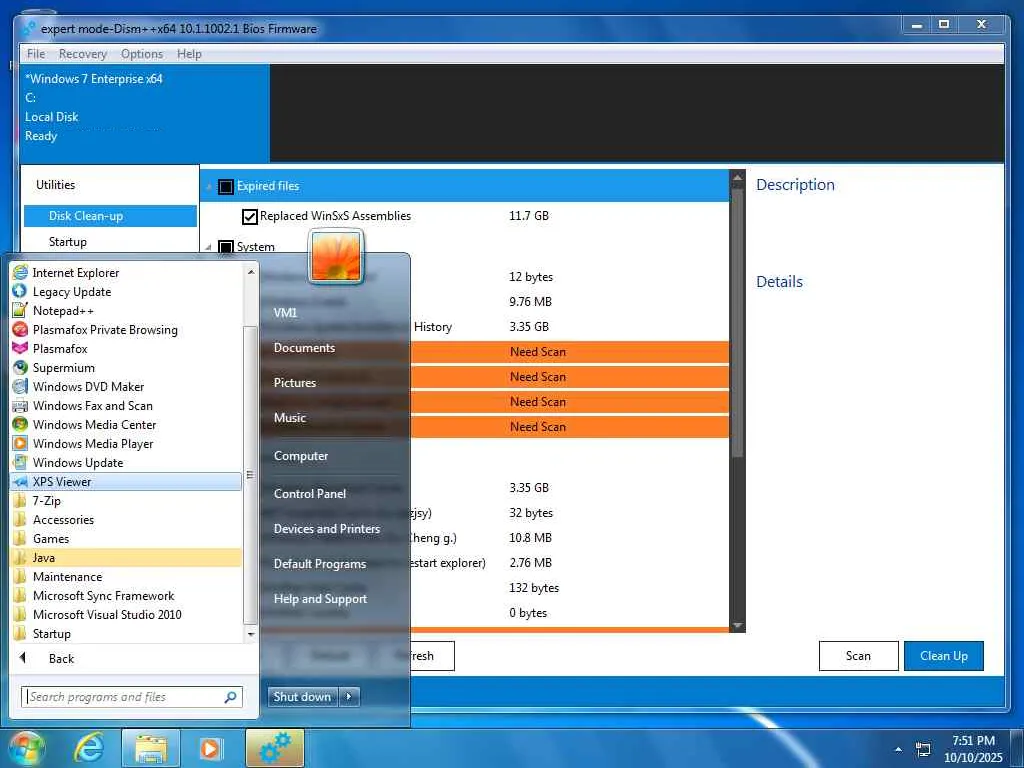1024x768 pixels.
Task: Click the user account flower picture
Action: pyautogui.click(x=336, y=257)
